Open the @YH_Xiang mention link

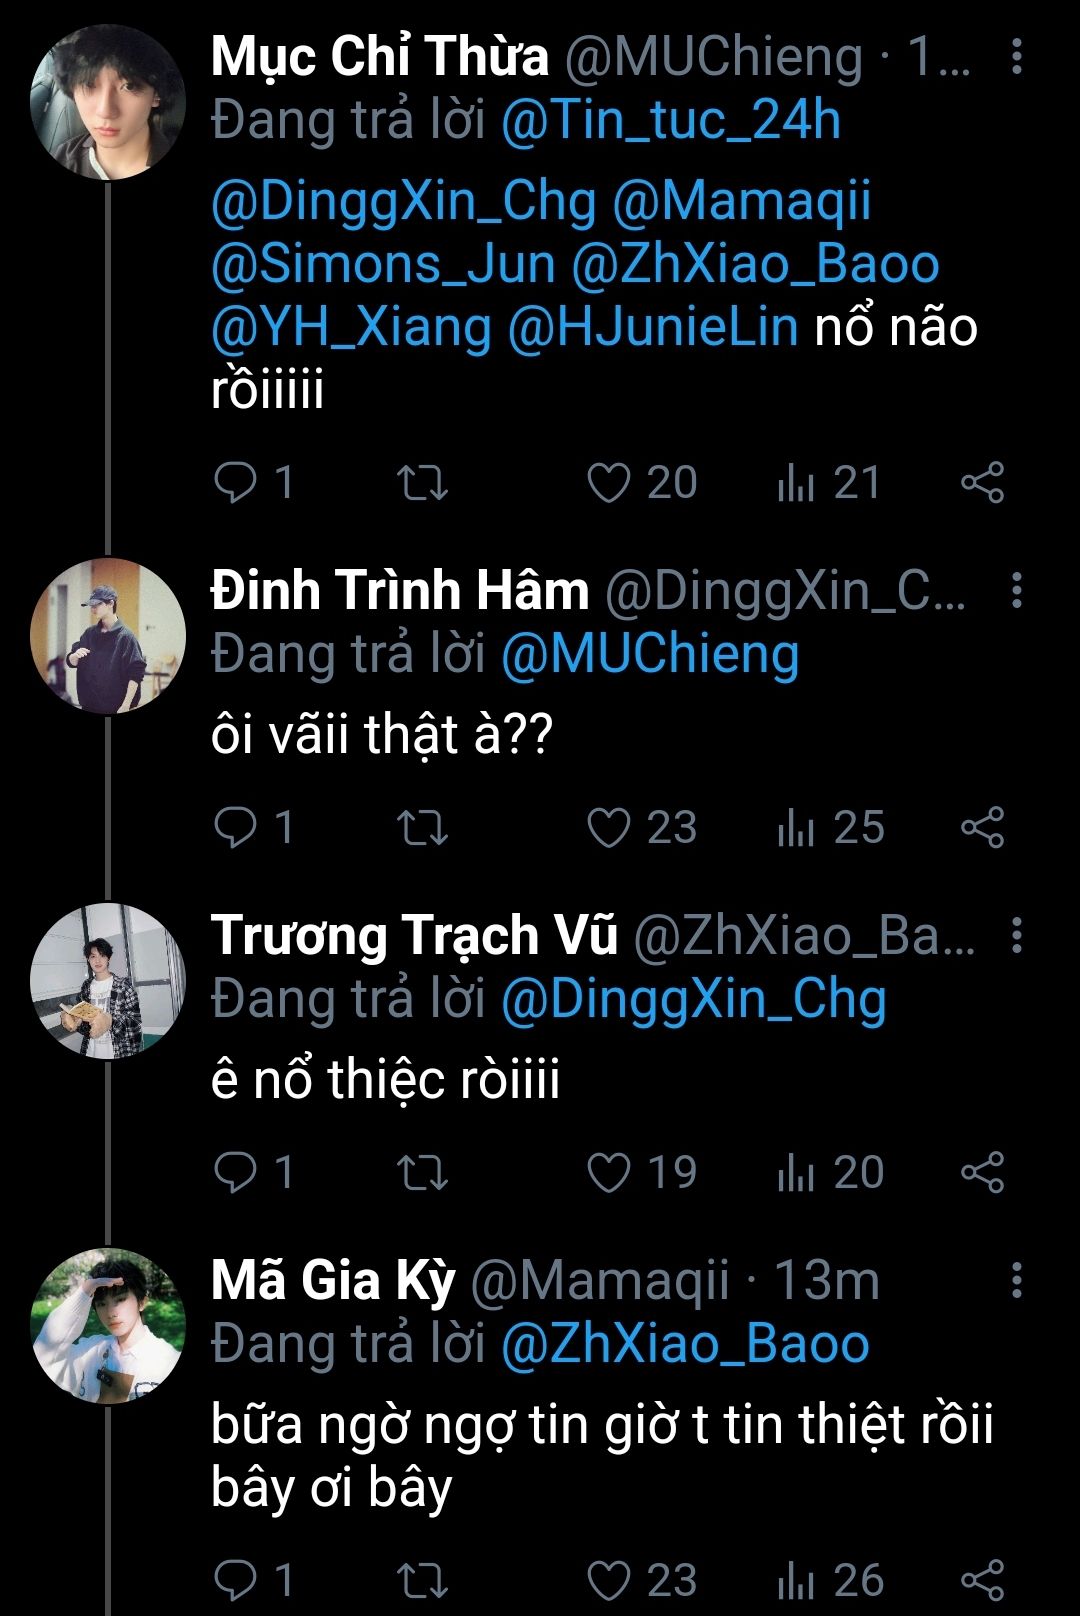[351, 327]
